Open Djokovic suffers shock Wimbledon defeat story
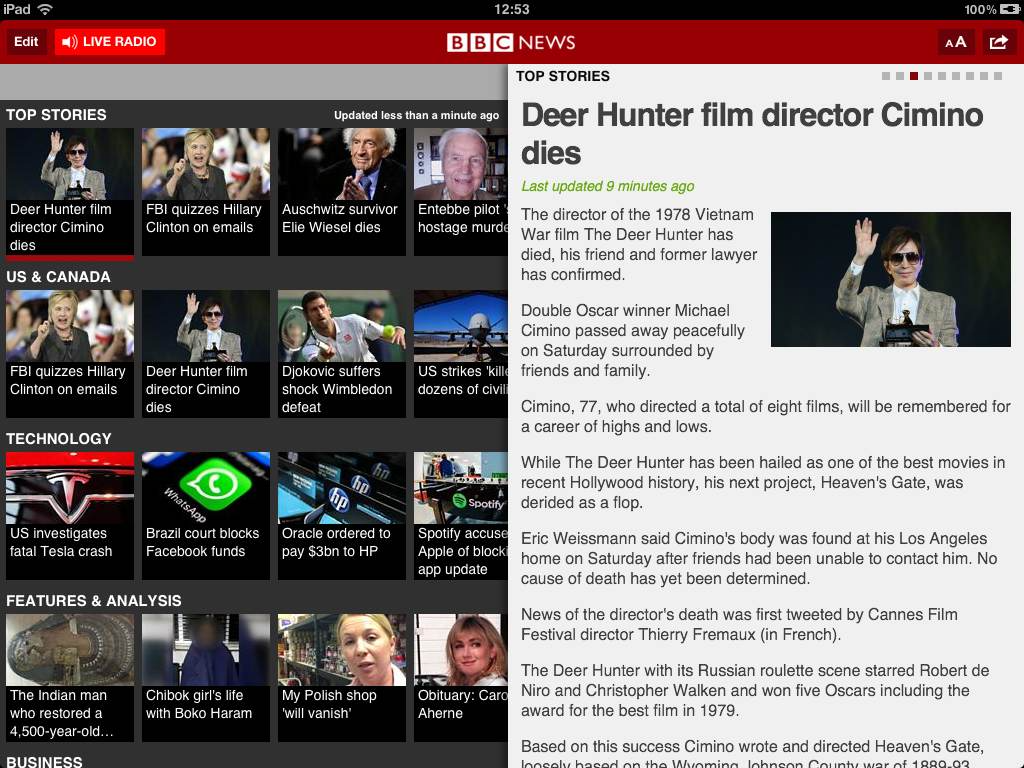The width and height of the screenshot is (1024, 768). [342, 354]
